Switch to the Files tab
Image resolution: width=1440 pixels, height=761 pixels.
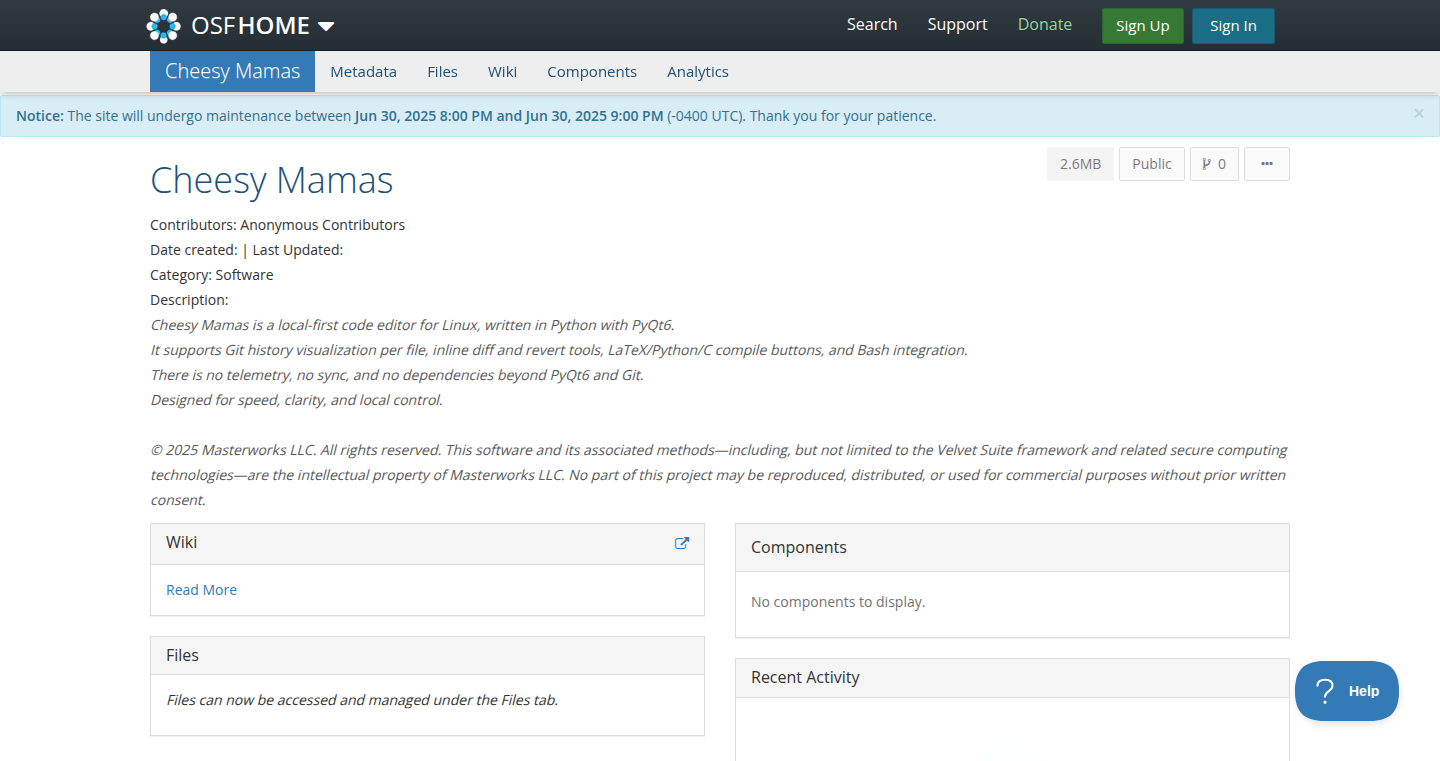click(442, 72)
